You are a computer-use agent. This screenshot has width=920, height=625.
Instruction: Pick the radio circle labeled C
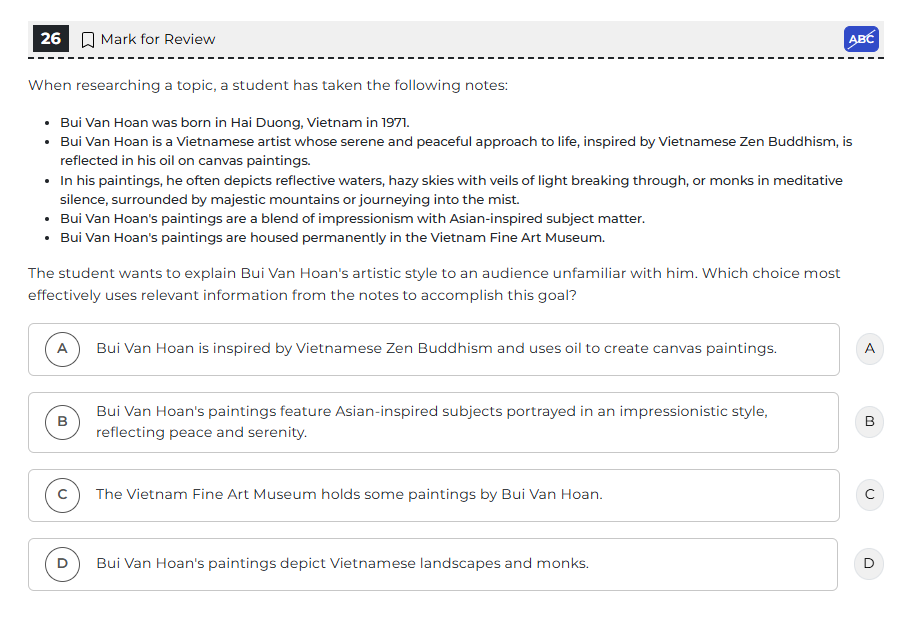coord(62,494)
